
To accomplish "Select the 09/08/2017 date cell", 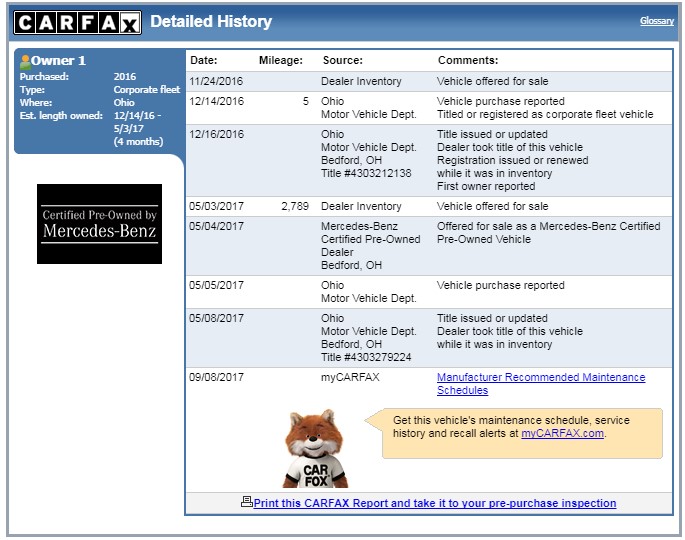I will [x=216, y=377].
